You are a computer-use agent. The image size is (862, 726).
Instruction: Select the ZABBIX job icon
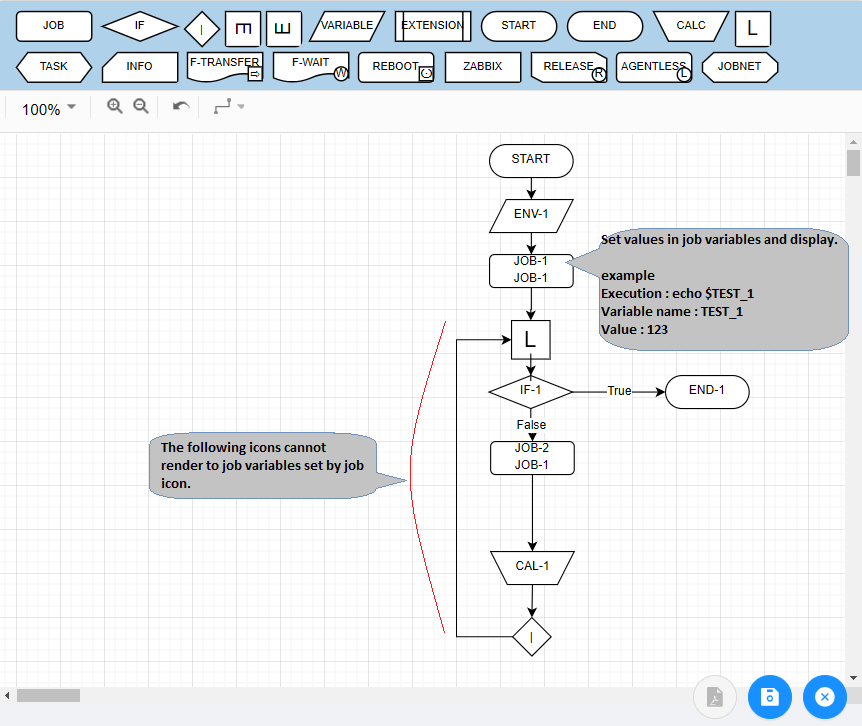(482, 67)
